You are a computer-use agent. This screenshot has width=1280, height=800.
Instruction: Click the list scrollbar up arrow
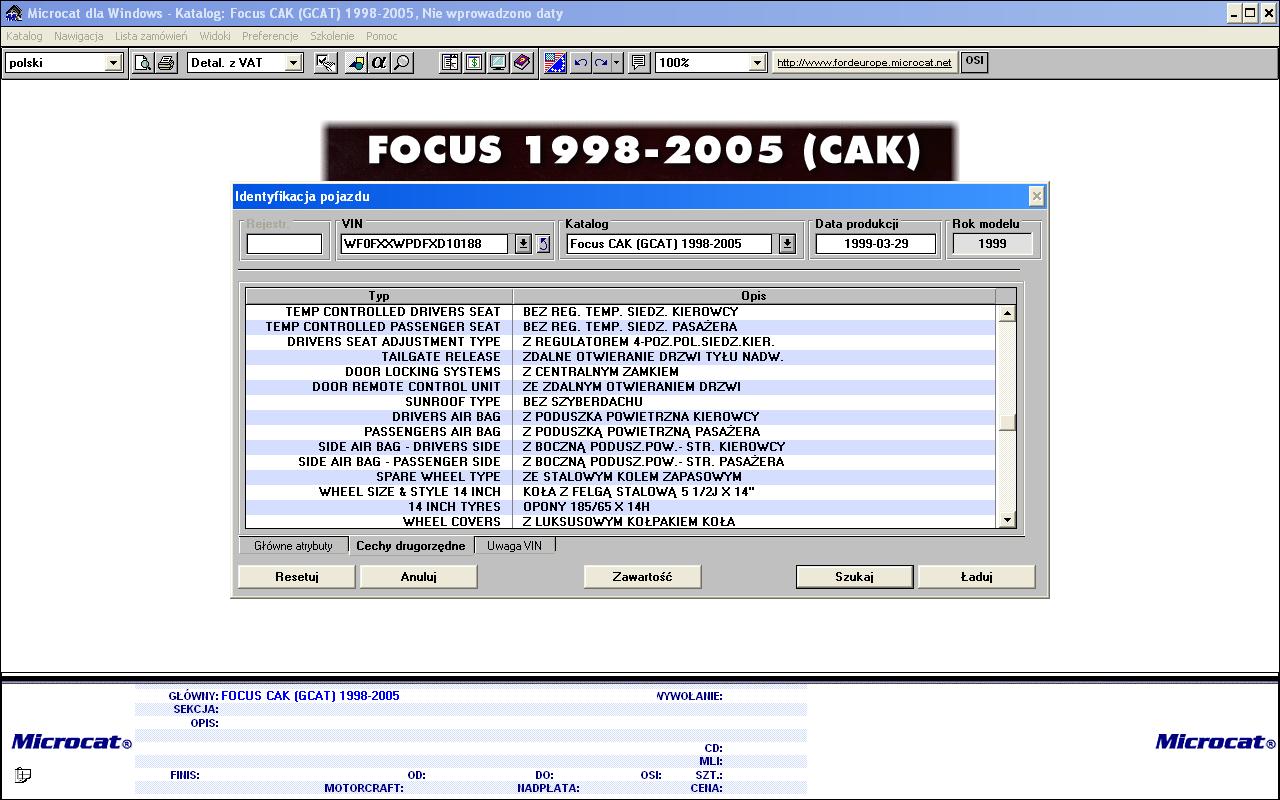click(1007, 313)
